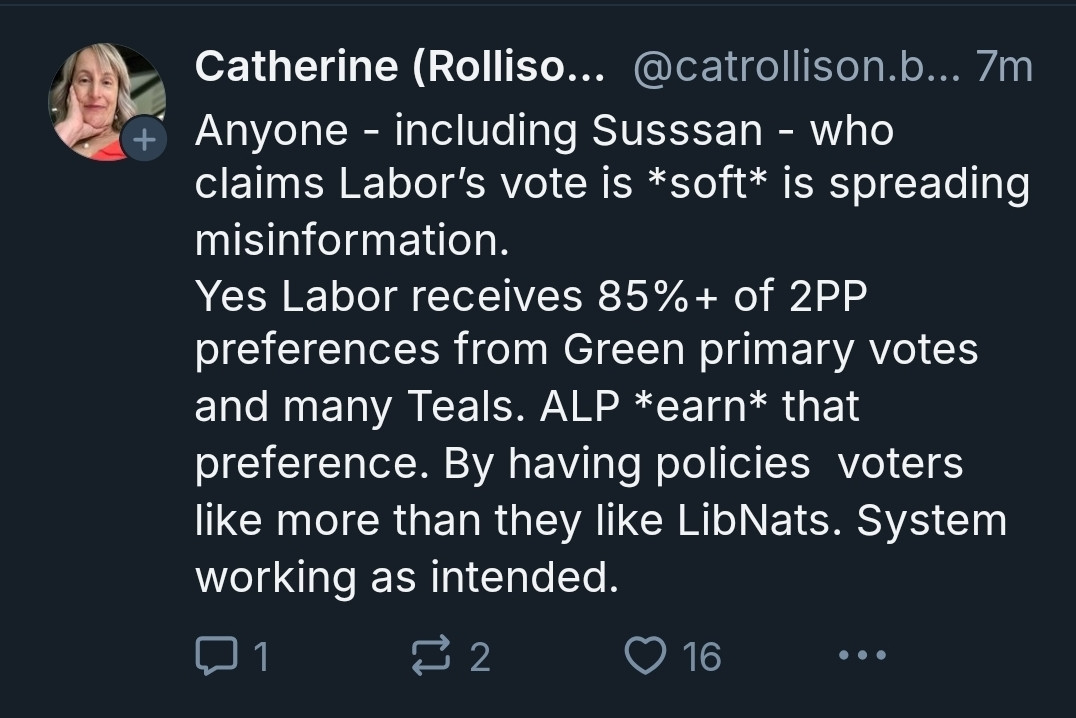1076x718 pixels.
Task: Click the display name Catherine (Rolliso...
Action: 400,67
